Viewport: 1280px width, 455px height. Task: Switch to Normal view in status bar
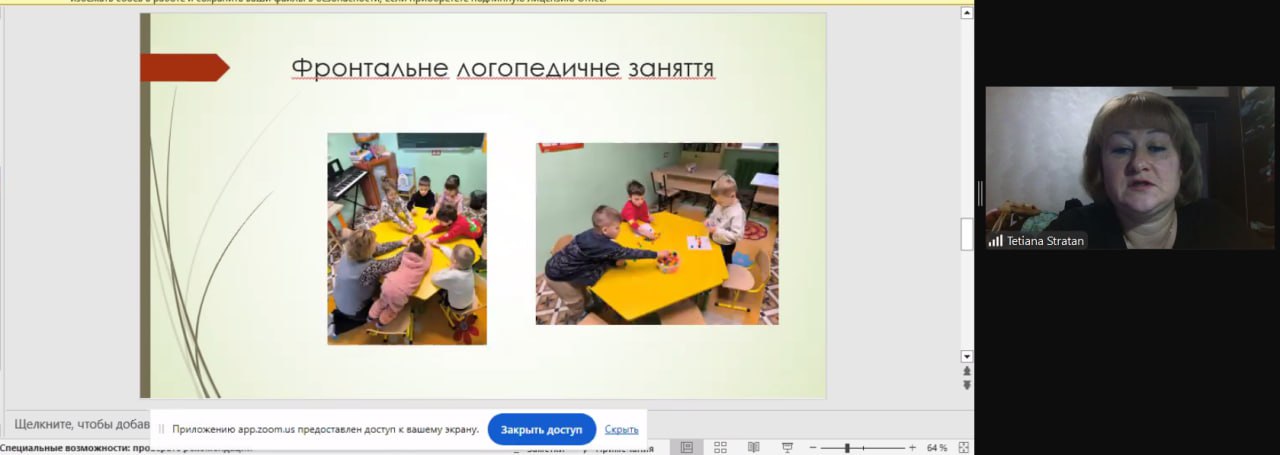686,447
